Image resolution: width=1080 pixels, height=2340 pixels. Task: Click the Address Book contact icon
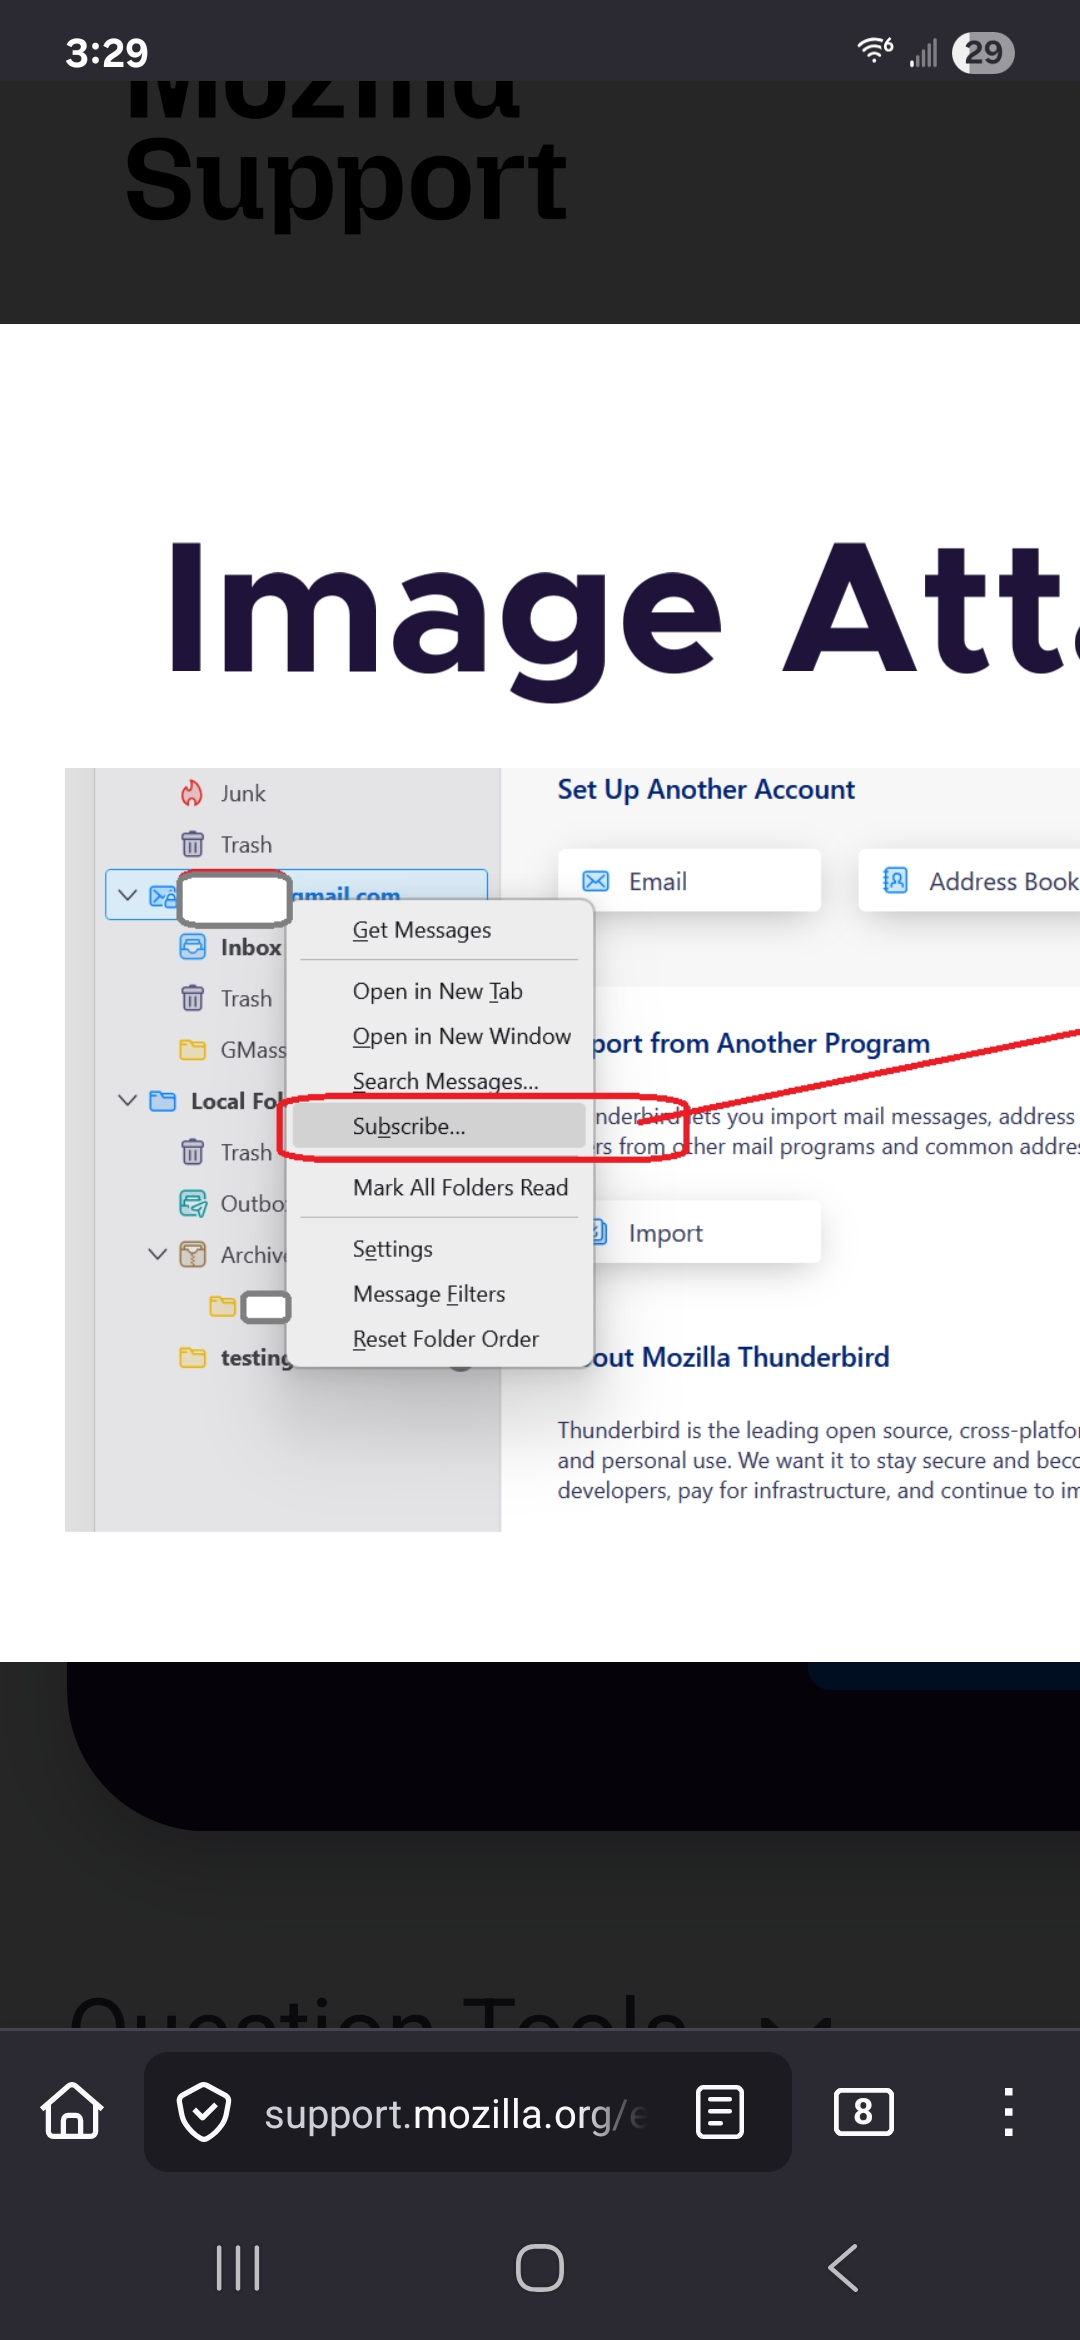click(x=896, y=880)
